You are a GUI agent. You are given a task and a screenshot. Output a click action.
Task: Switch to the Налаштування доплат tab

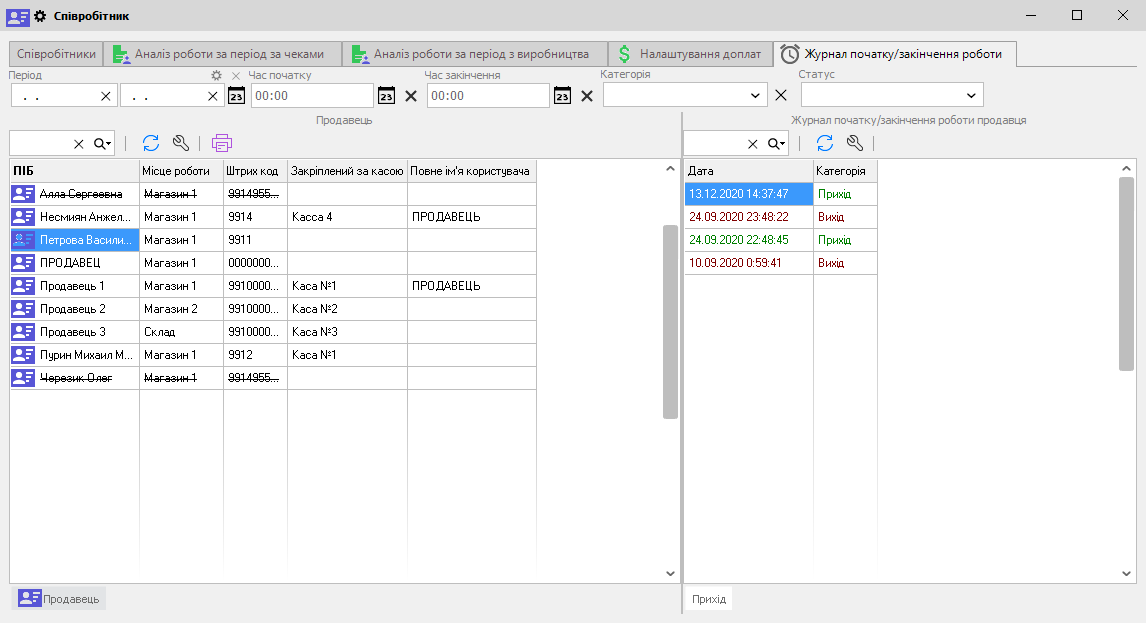[x=689, y=54]
